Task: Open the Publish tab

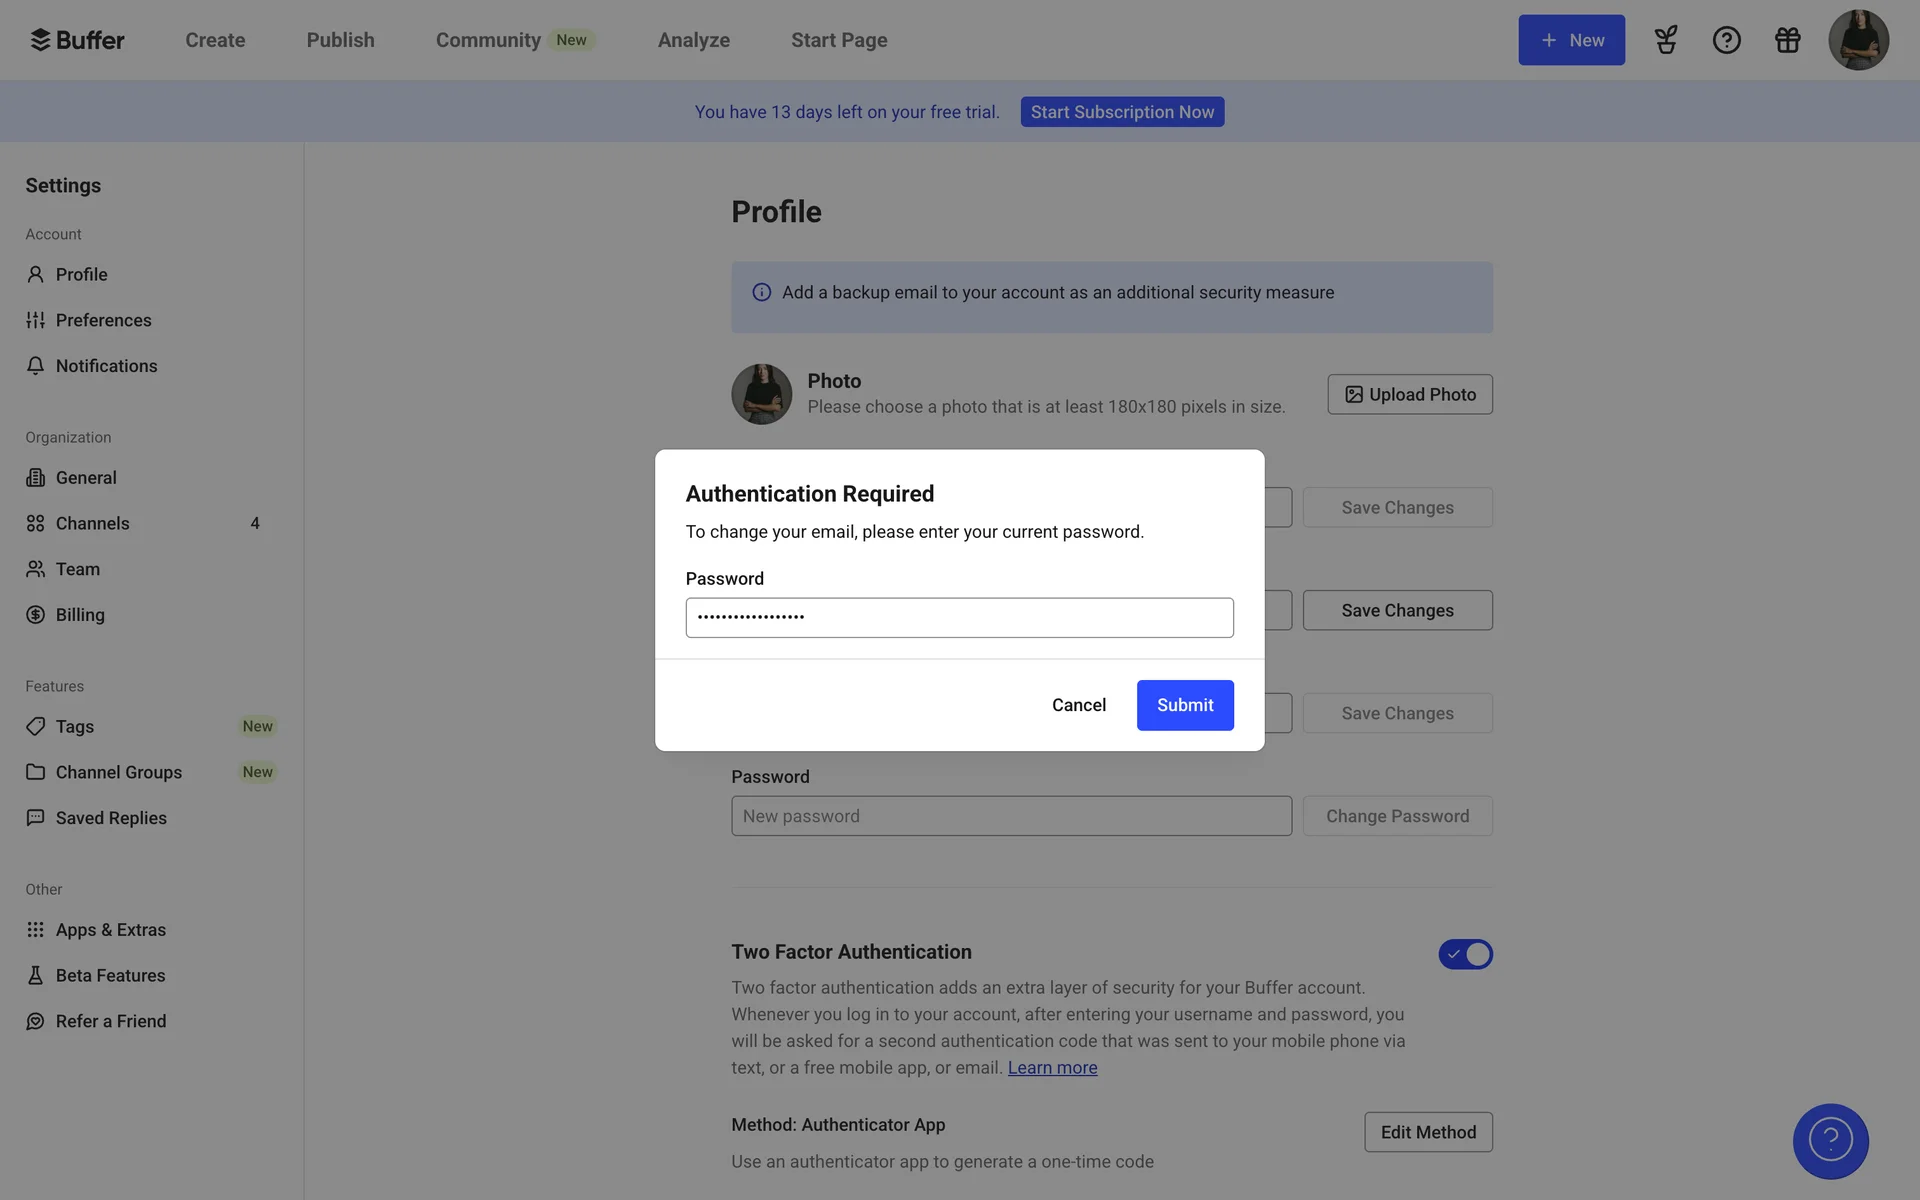Action: tap(340, 40)
